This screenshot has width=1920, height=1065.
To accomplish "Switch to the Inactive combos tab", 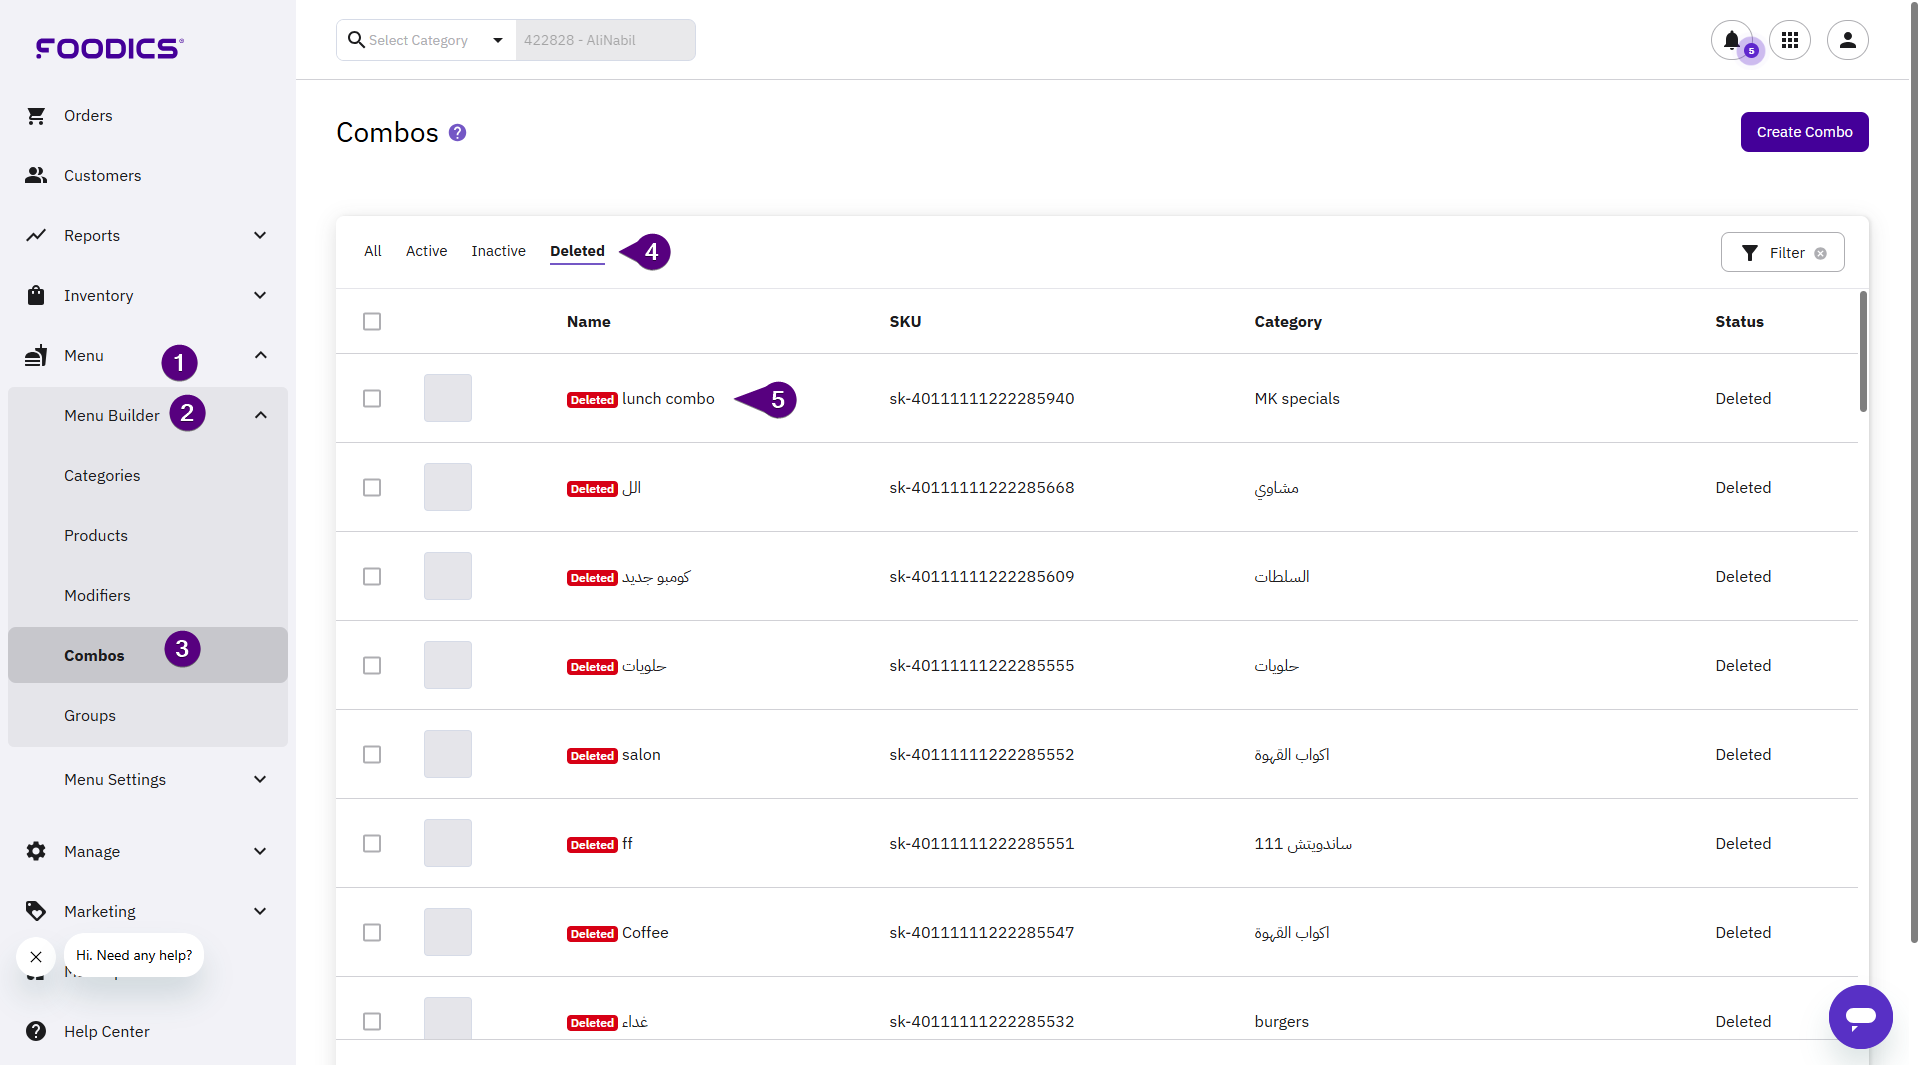I will [498, 252].
